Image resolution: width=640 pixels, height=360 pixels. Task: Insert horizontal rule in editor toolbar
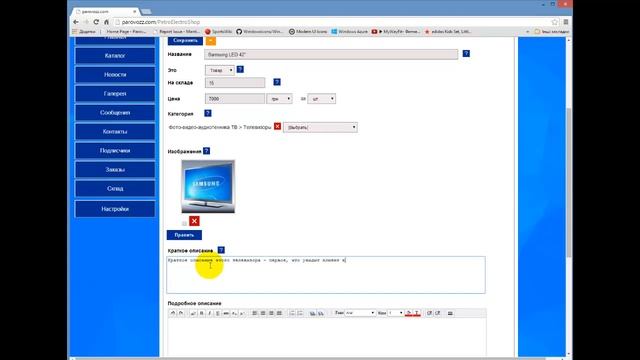point(450,313)
